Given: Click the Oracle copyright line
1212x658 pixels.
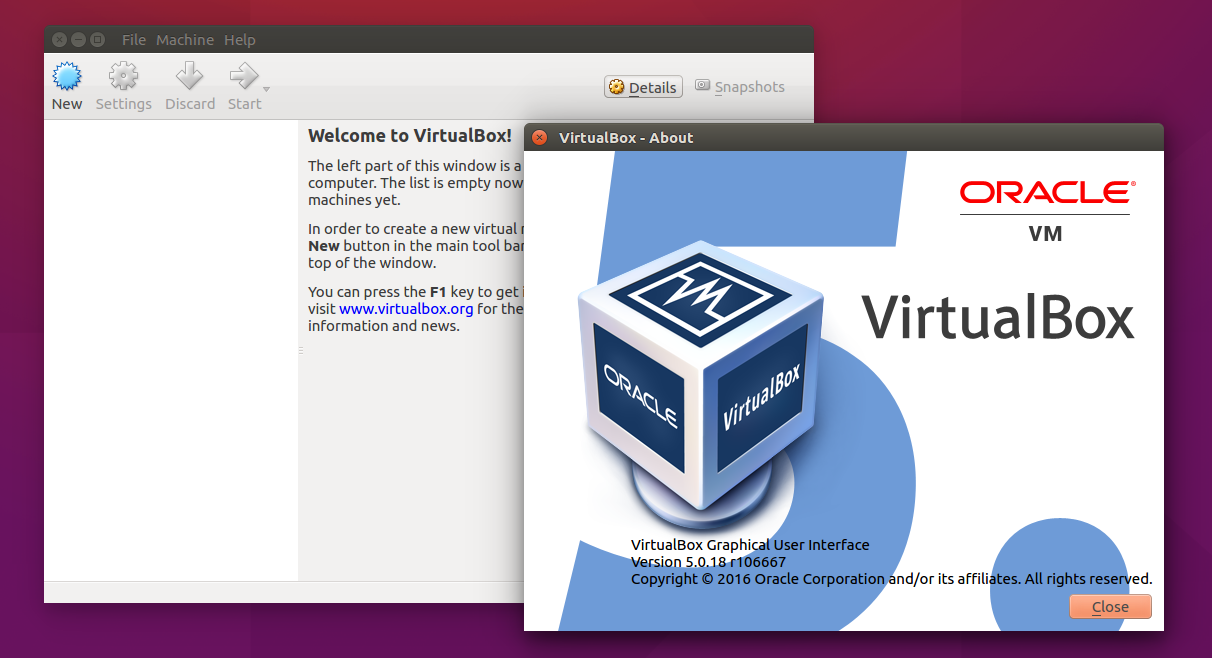Looking at the screenshot, I should [891, 579].
